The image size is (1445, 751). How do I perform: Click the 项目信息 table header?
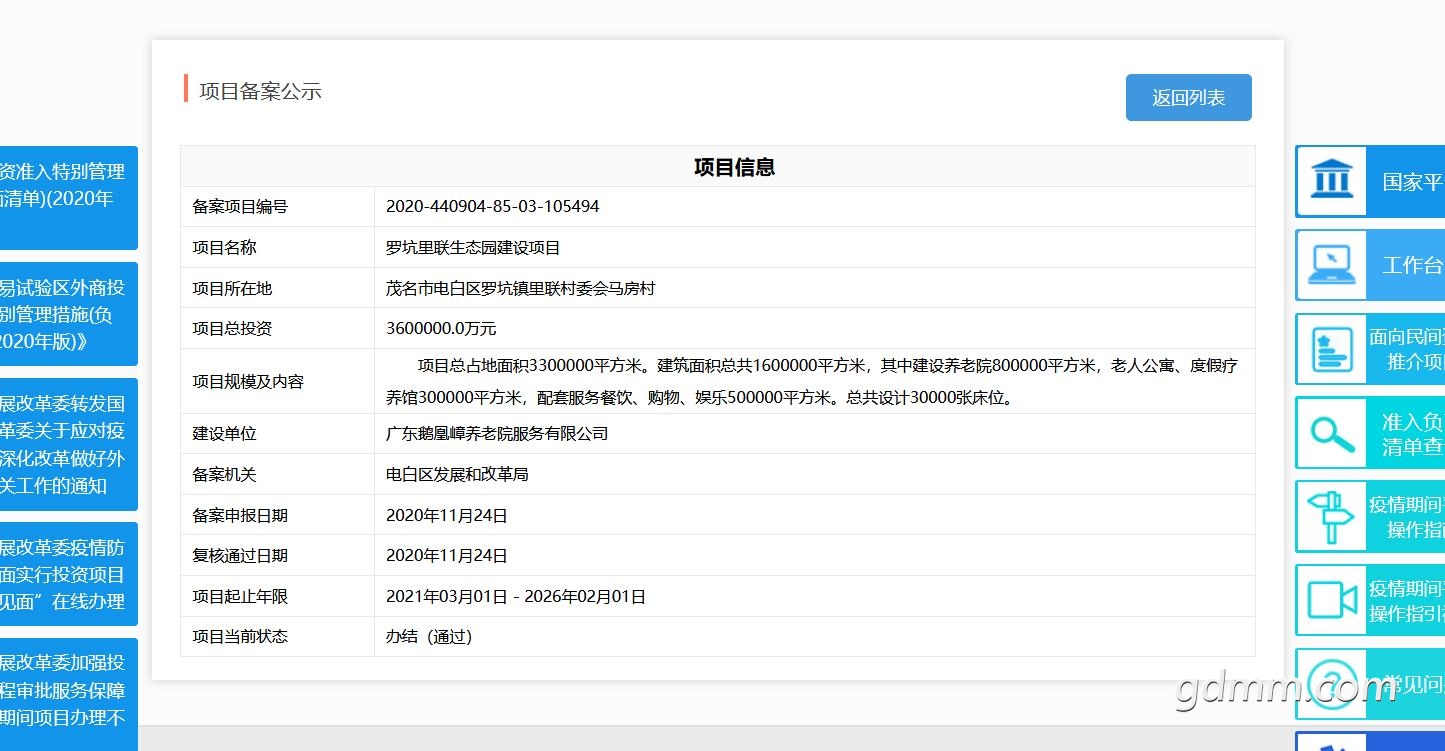coord(734,167)
